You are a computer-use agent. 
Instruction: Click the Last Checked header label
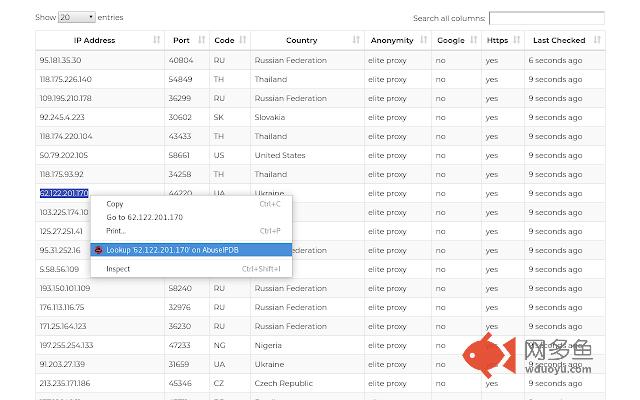coord(559,40)
